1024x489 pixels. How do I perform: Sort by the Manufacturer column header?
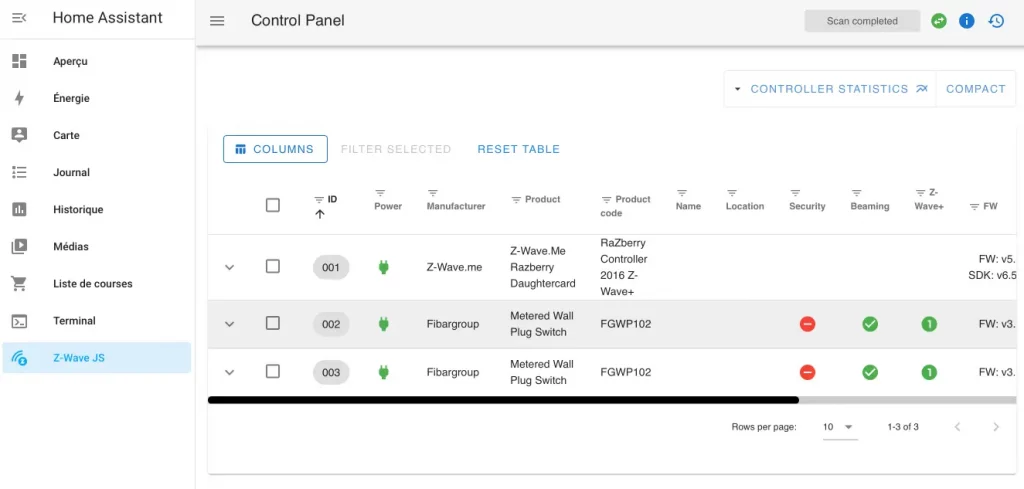[x=455, y=206]
